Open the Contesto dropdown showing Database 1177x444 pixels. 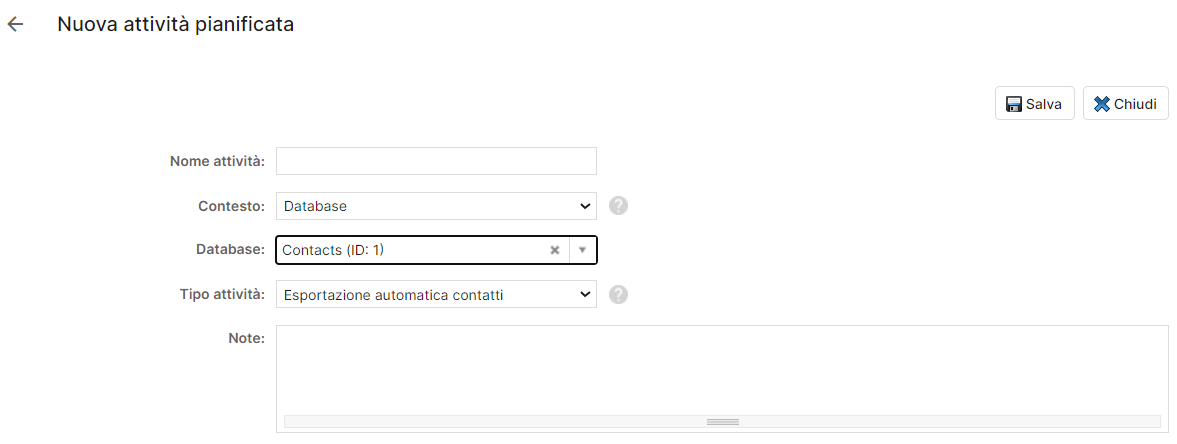(436, 206)
